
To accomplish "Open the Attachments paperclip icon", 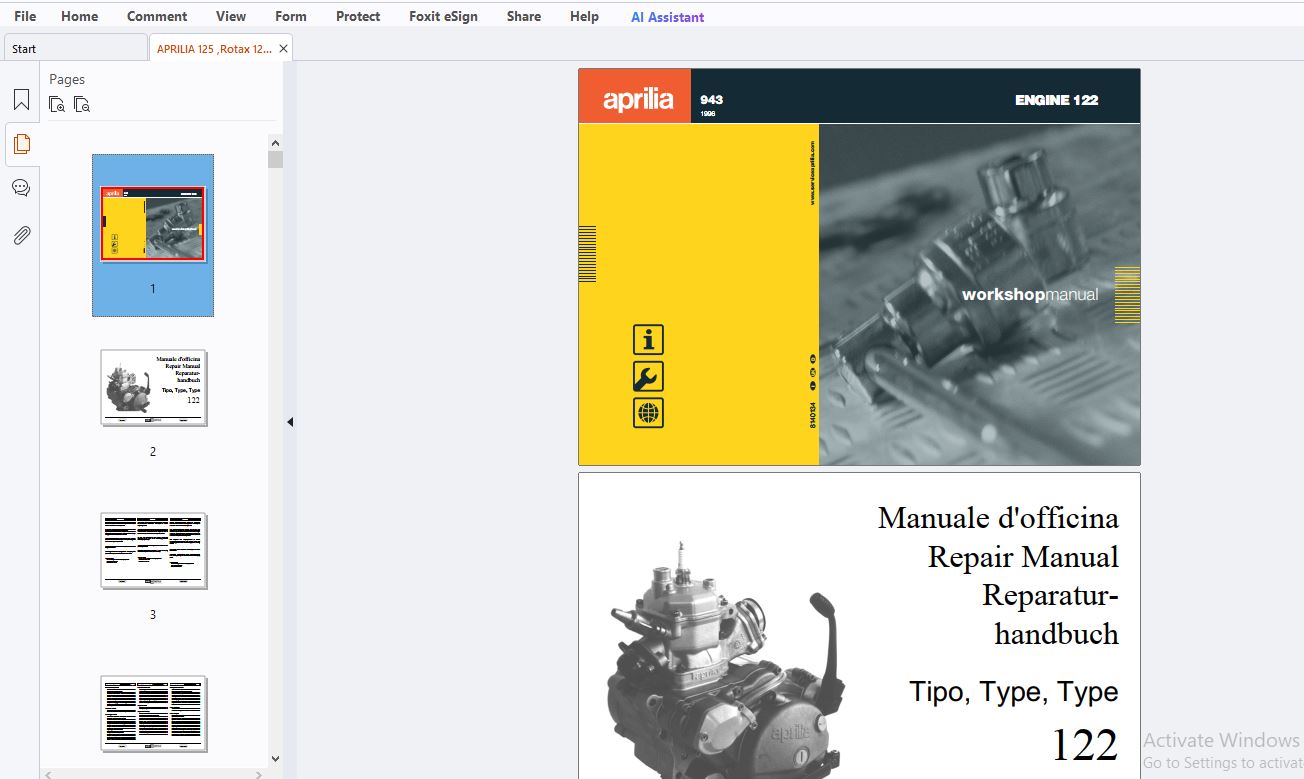I will click(x=21, y=235).
